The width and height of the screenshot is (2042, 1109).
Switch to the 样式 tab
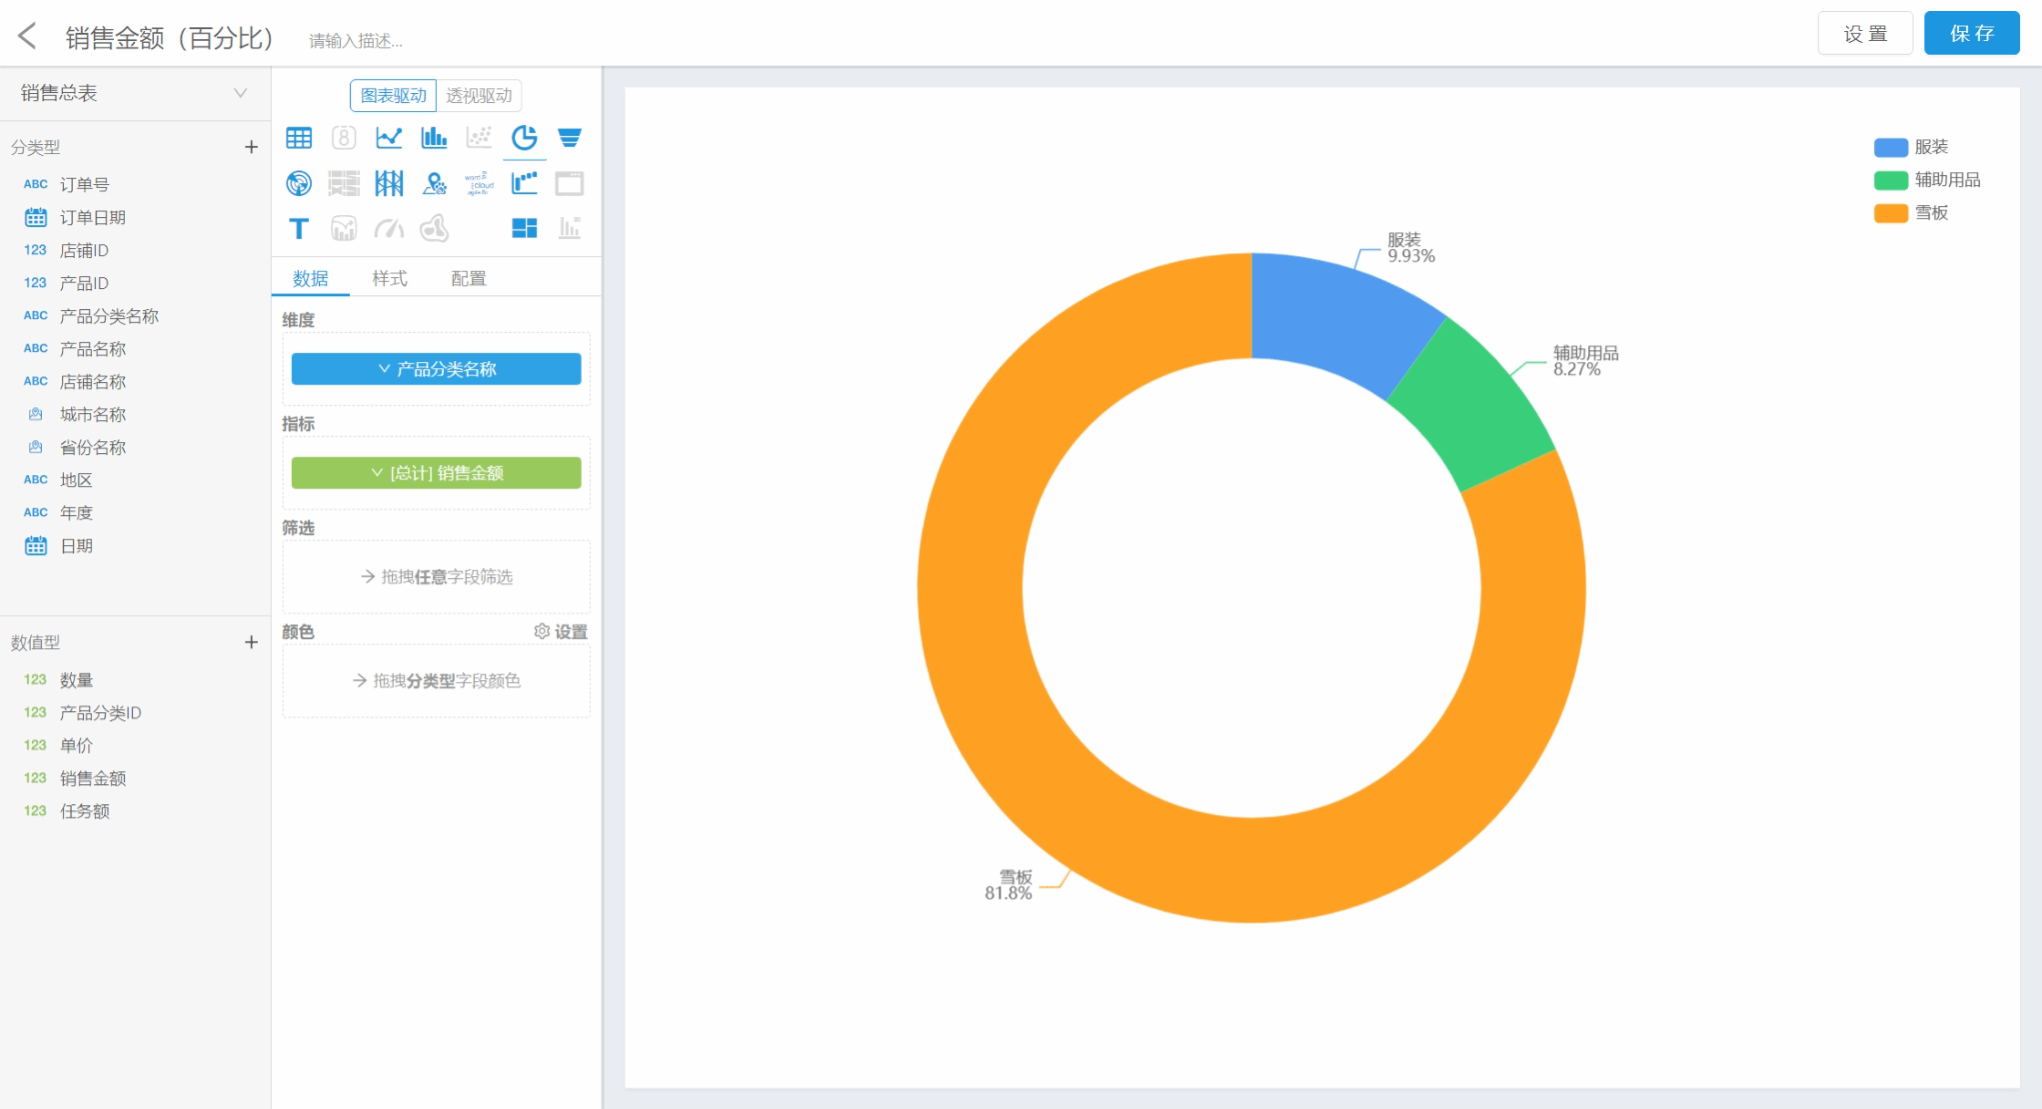(389, 278)
